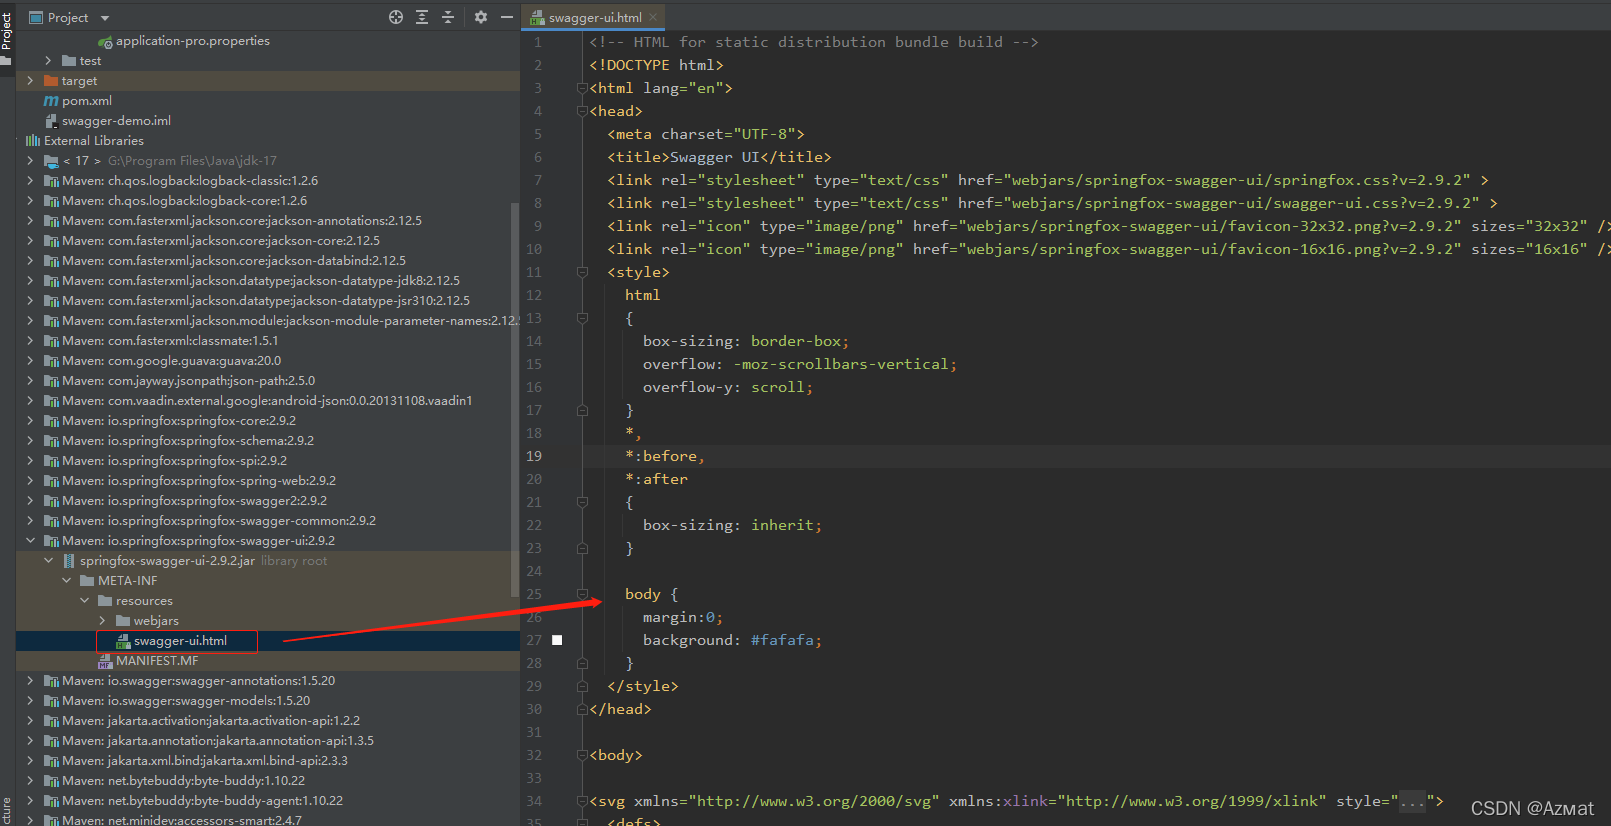Viewport: 1611px width, 826px height.
Task: Select MANIFEST.MF file
Action: pyautogui.click(x=157, y=661)
